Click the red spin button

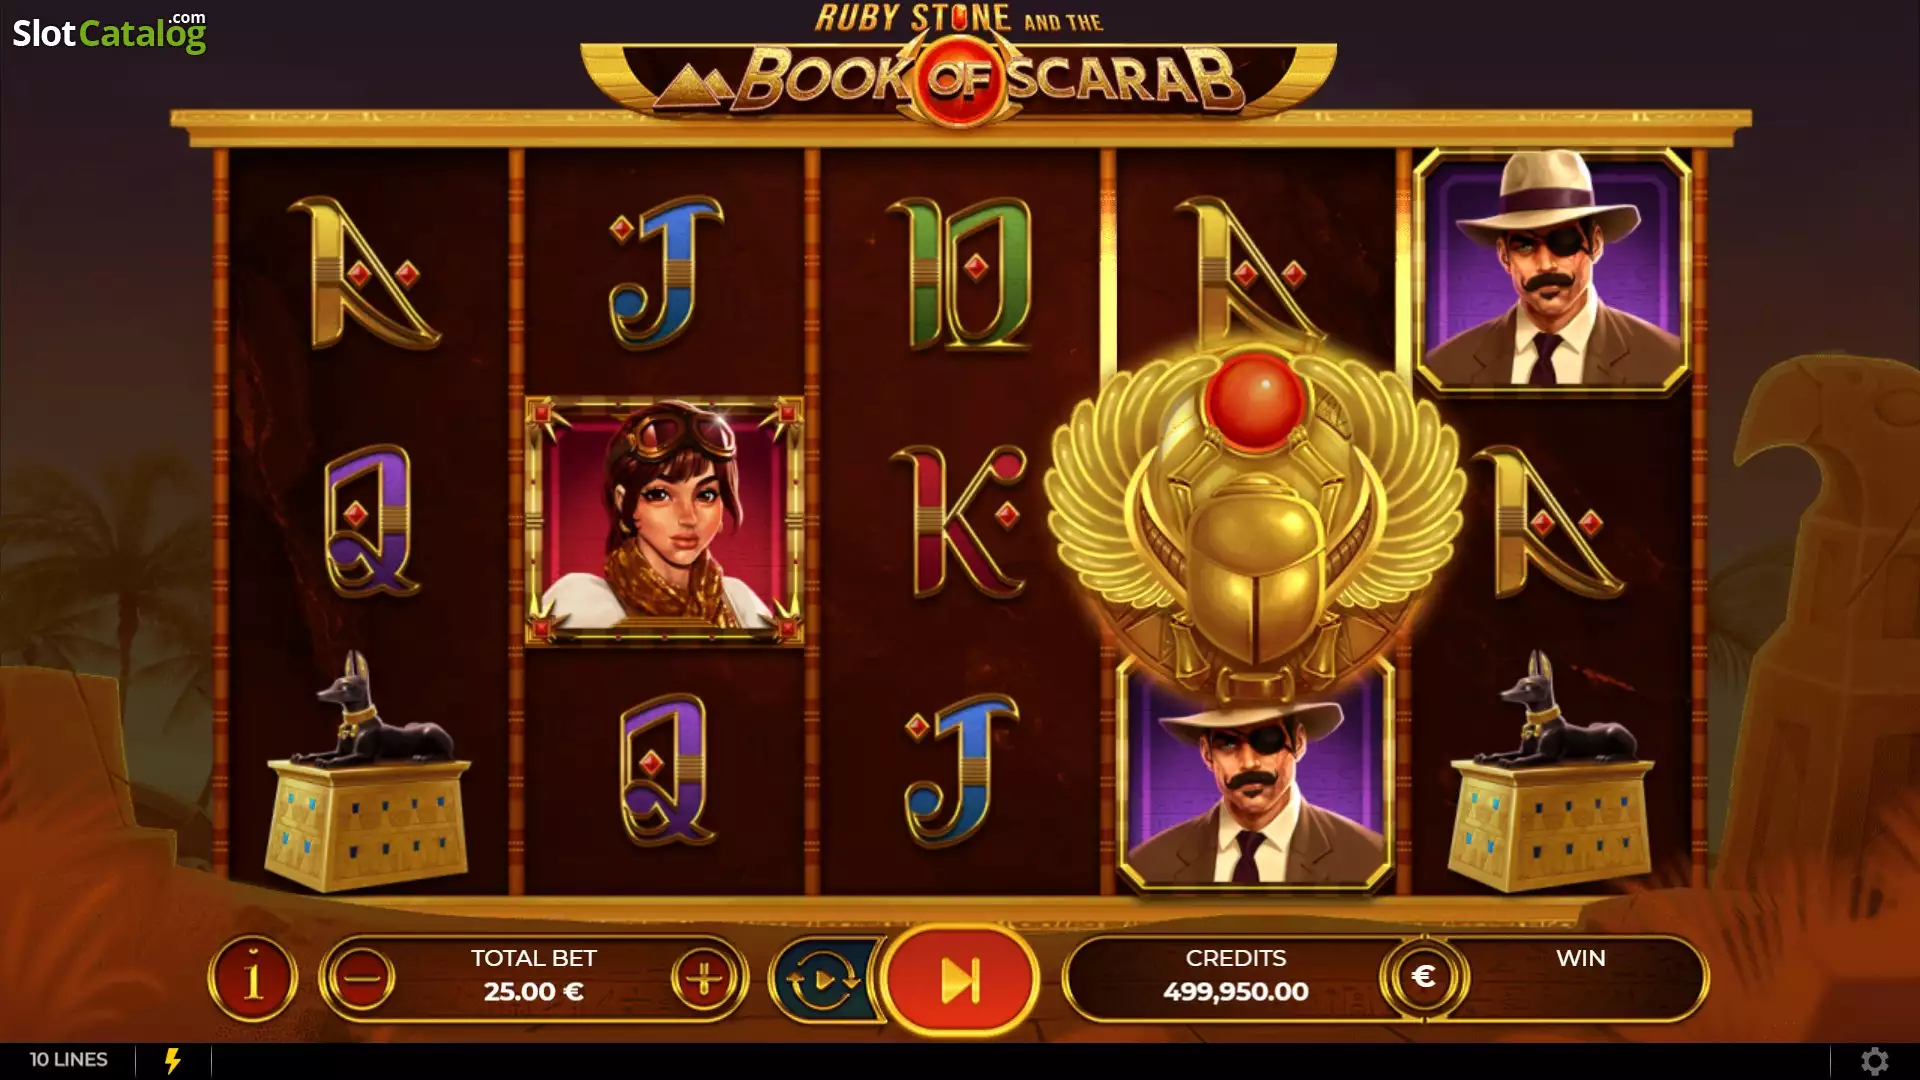pyautogui.click(x=960, y=980)
